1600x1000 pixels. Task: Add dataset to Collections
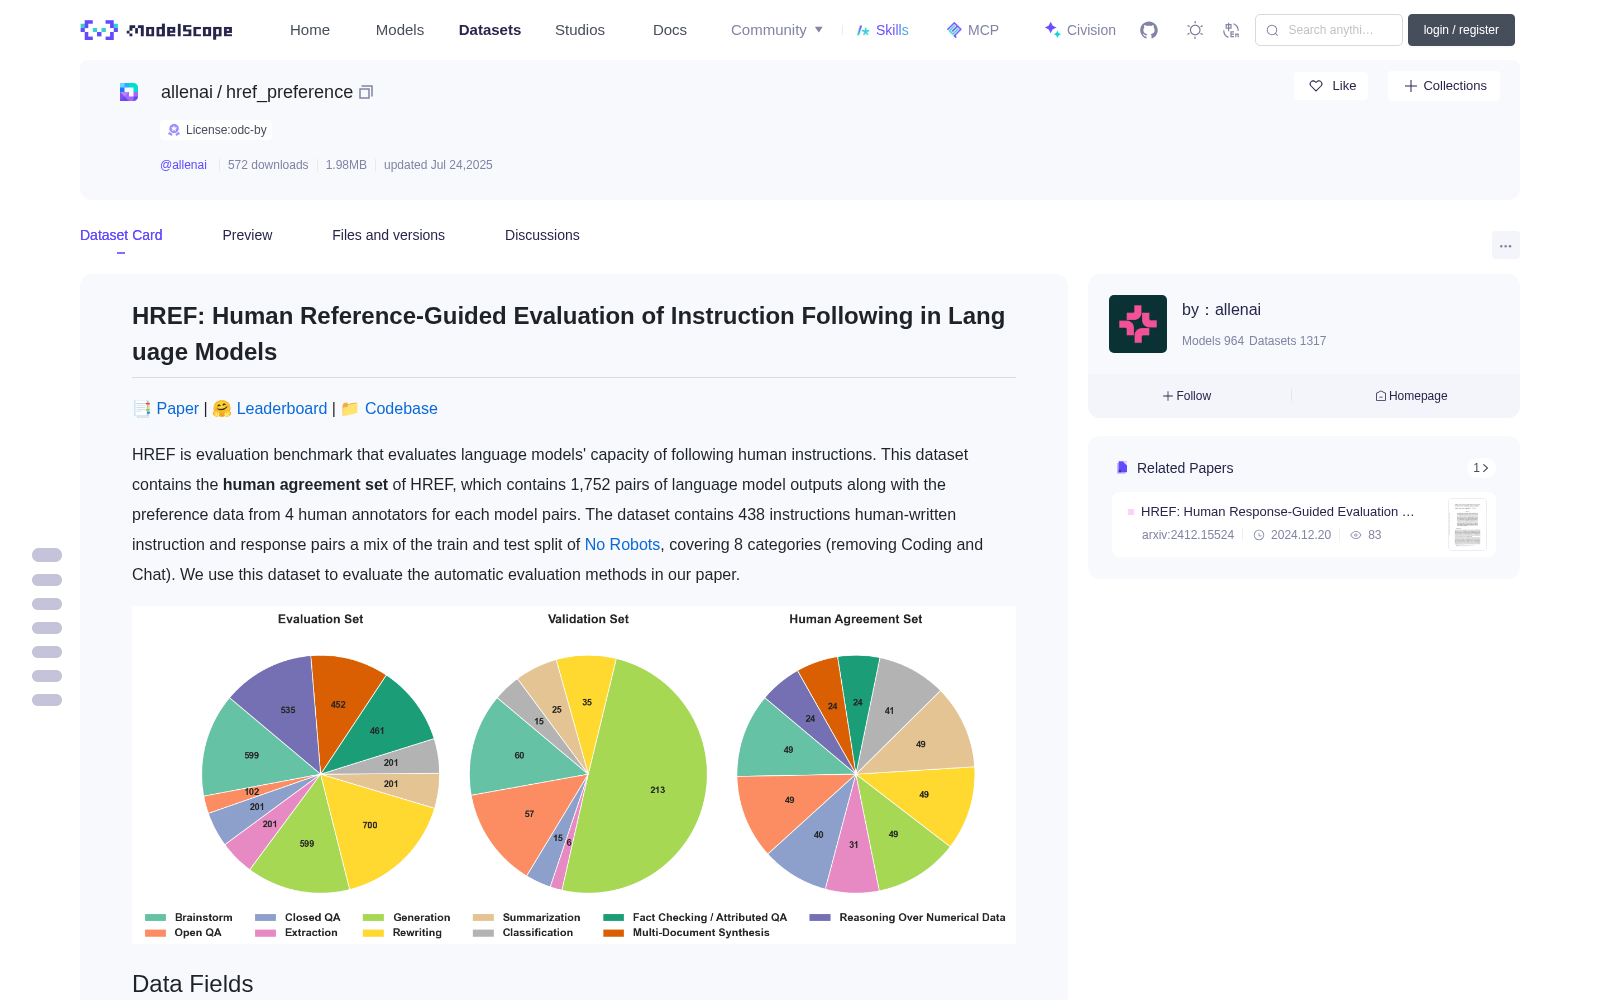1444,86
